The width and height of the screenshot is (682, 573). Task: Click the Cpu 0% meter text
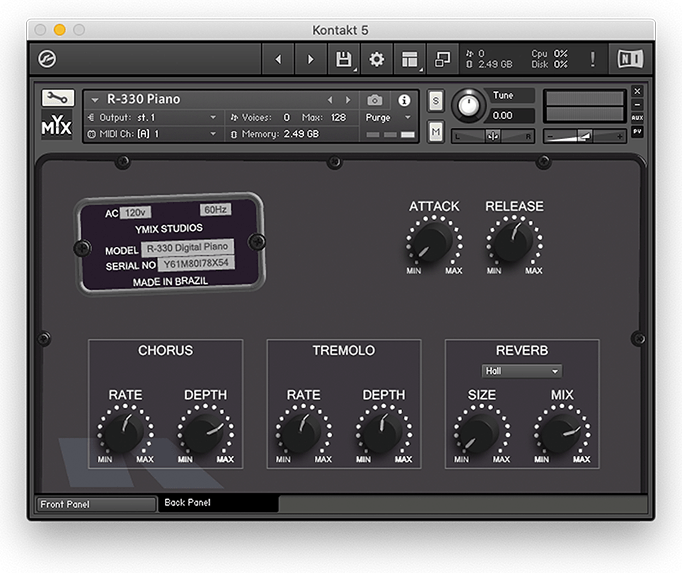[549, 54]
